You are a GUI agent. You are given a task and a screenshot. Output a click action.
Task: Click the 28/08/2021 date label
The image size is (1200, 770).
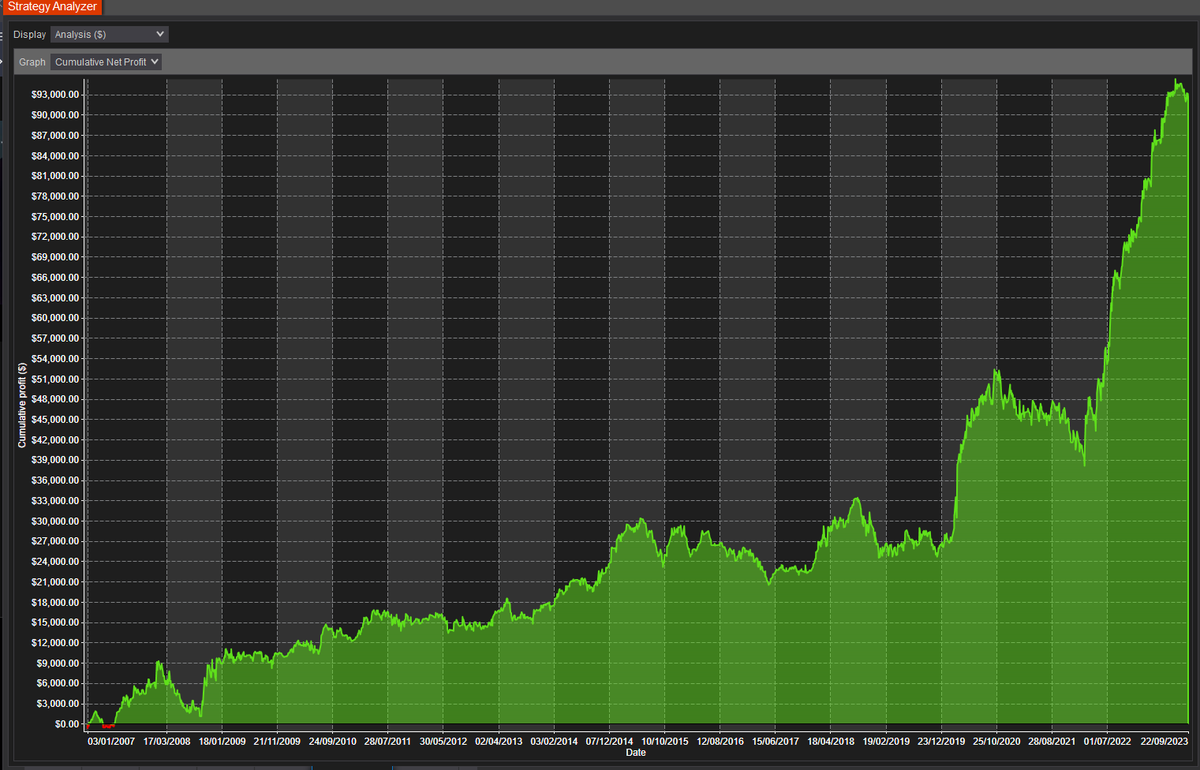[x=1052, y=741]
